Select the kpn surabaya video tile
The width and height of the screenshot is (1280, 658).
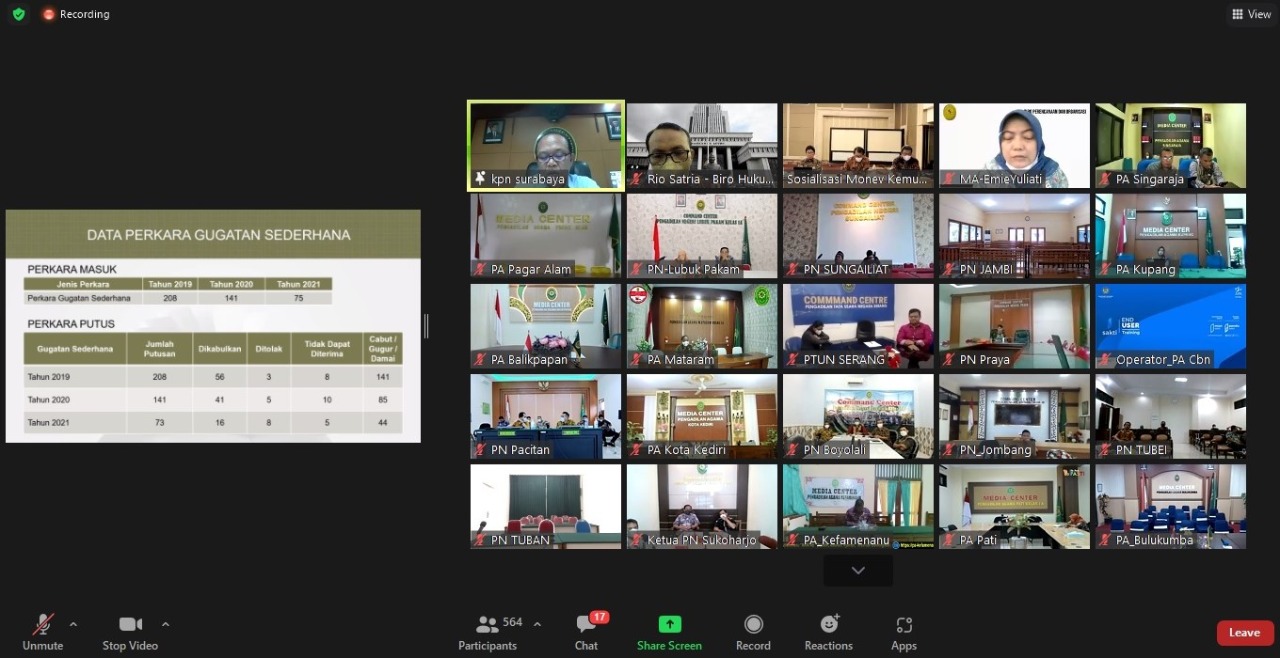[x=546, y=145]
